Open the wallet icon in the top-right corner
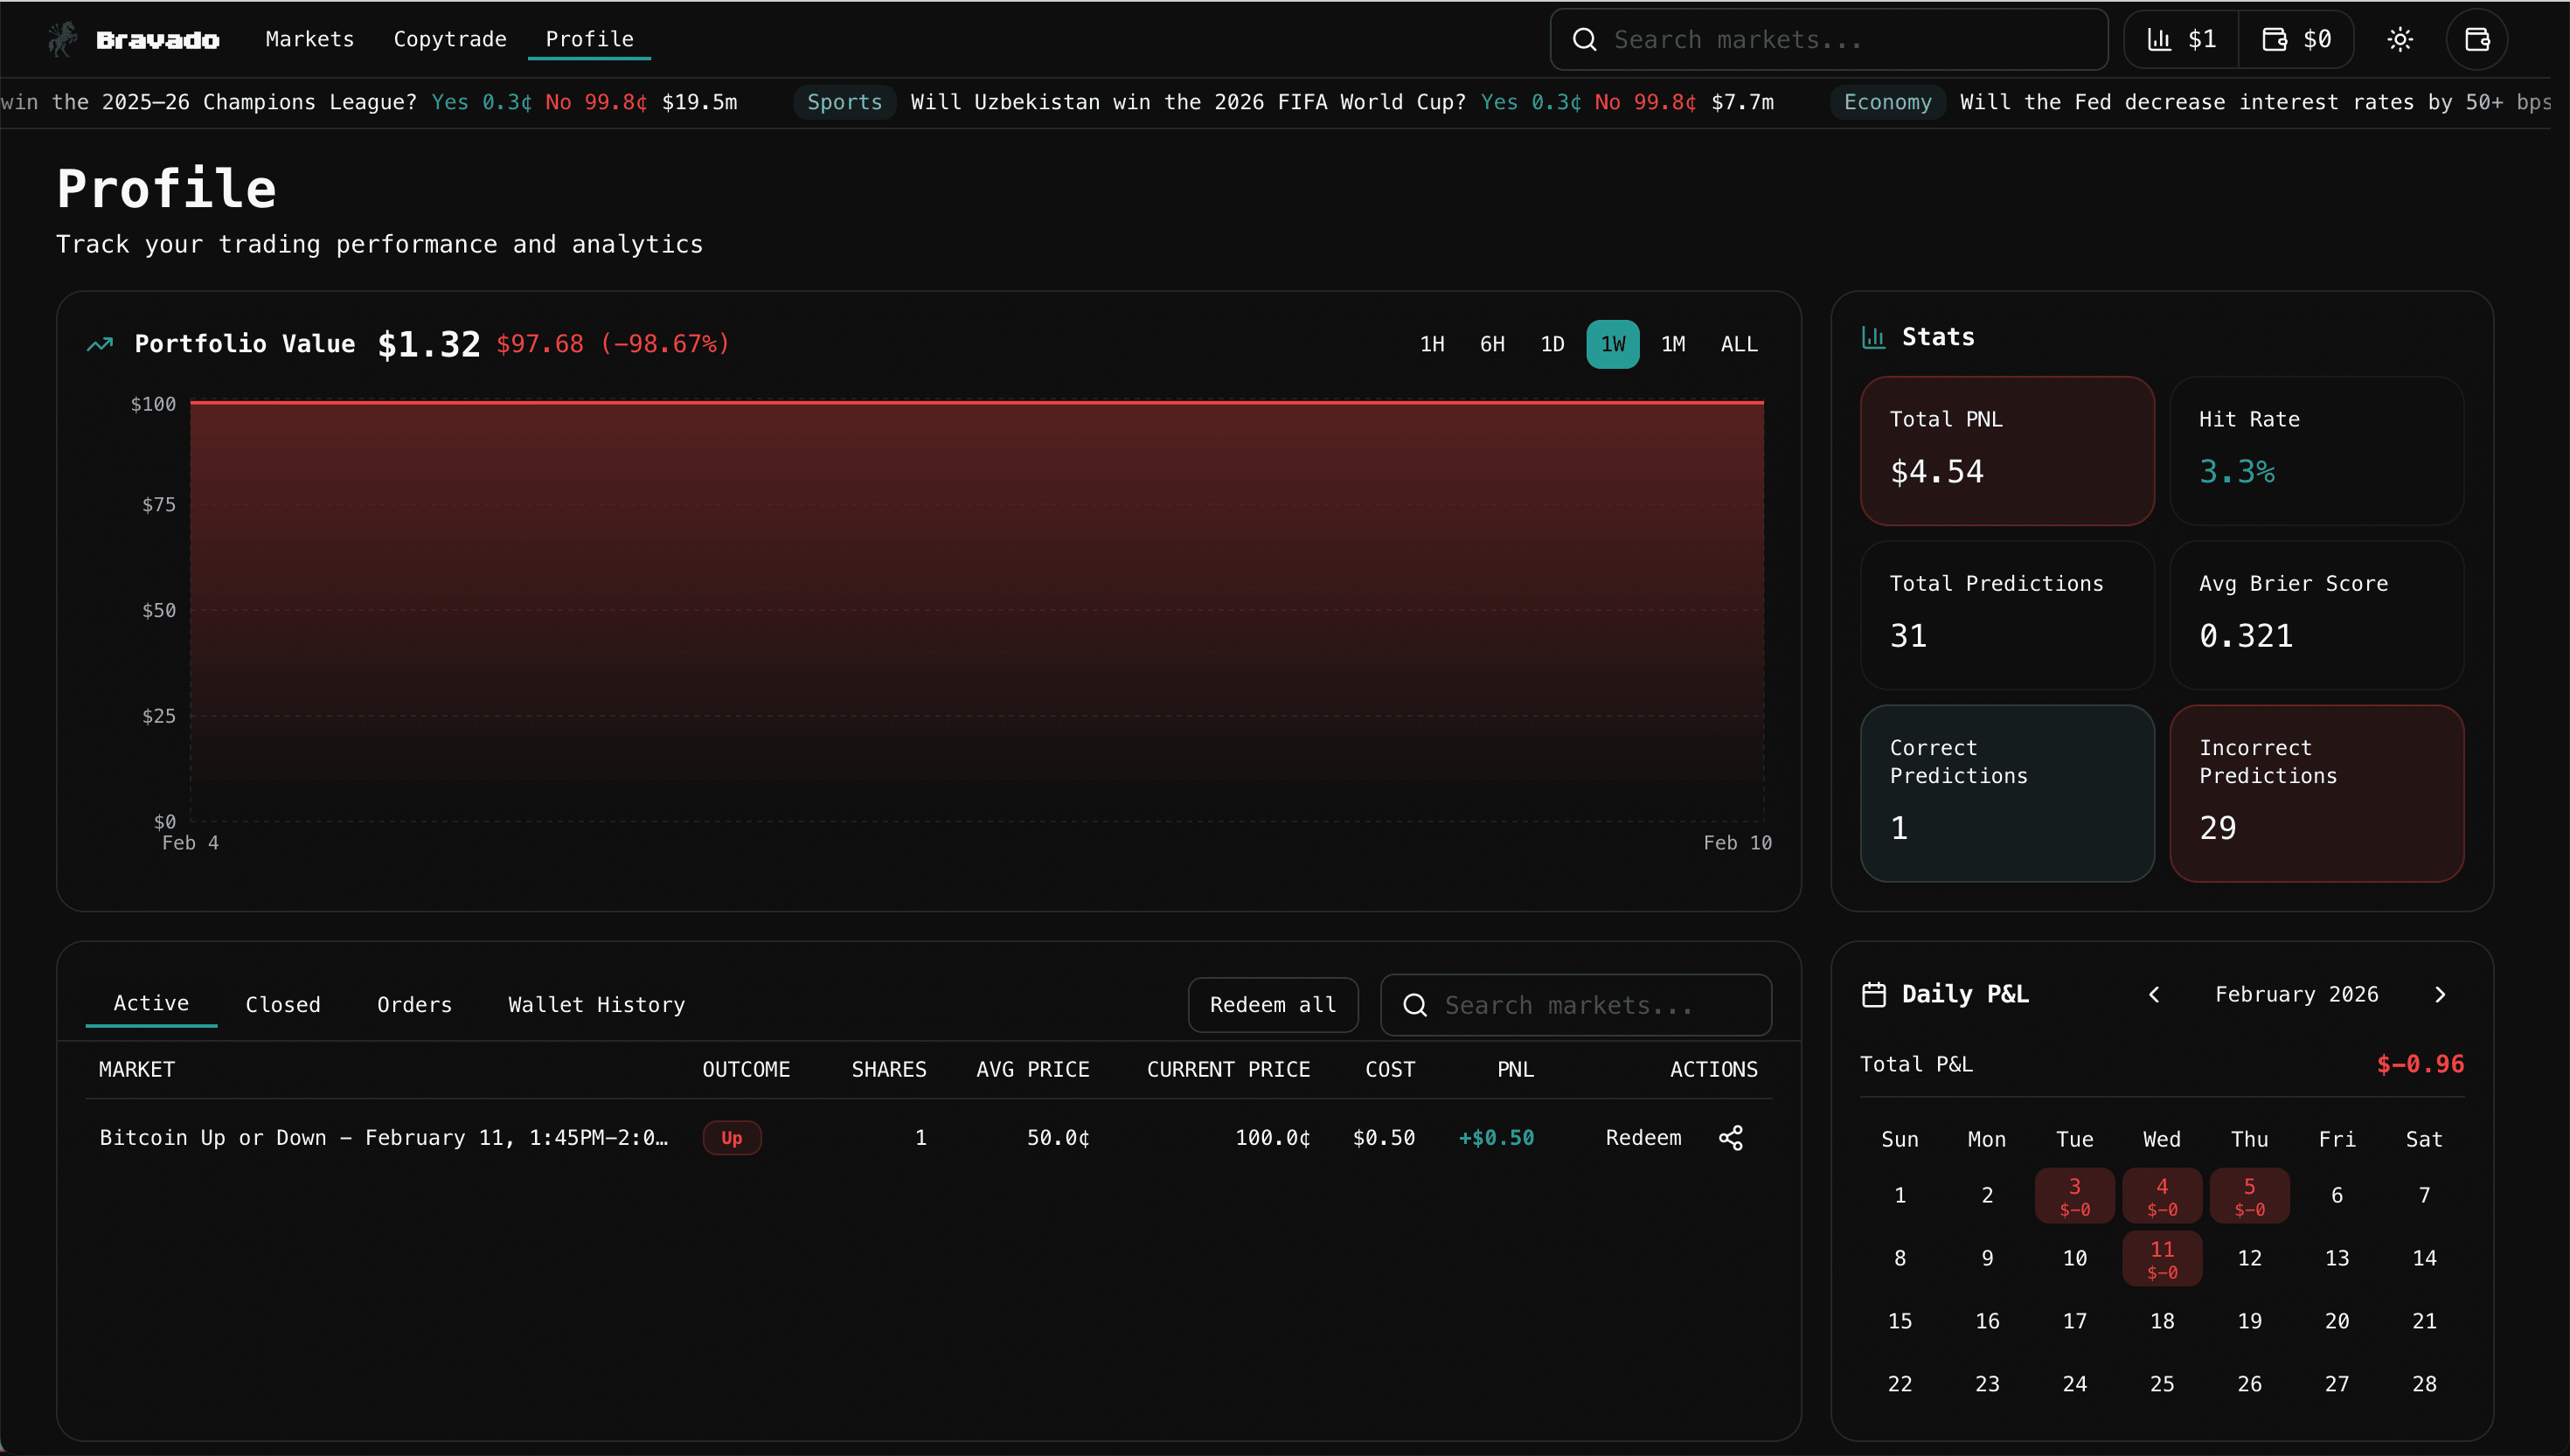 coord(2477,39)
